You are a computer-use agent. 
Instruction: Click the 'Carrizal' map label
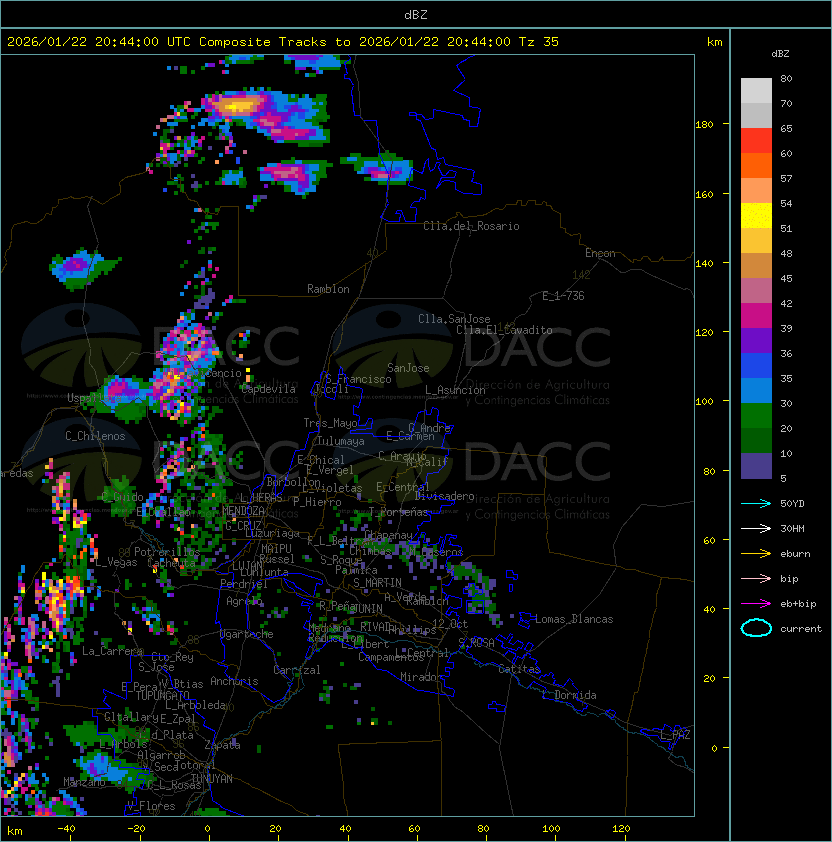point(296,670)
